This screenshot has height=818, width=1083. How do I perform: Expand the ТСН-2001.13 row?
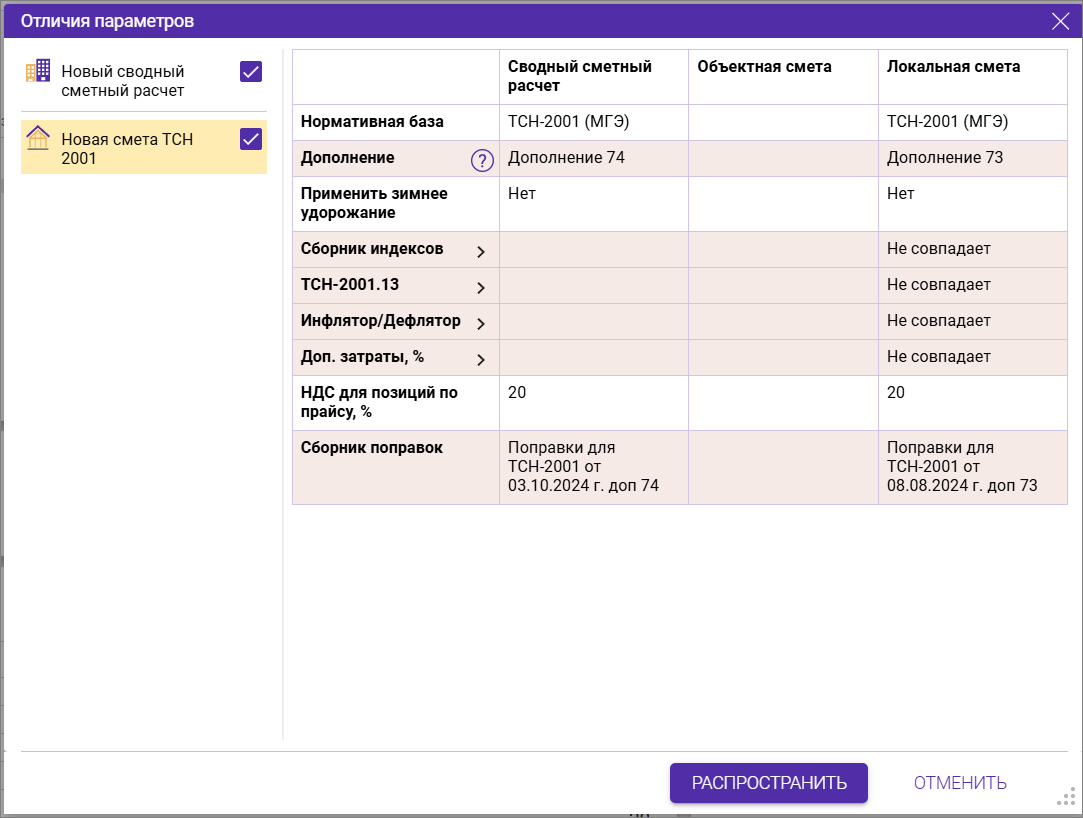click(x=481, y=288)
